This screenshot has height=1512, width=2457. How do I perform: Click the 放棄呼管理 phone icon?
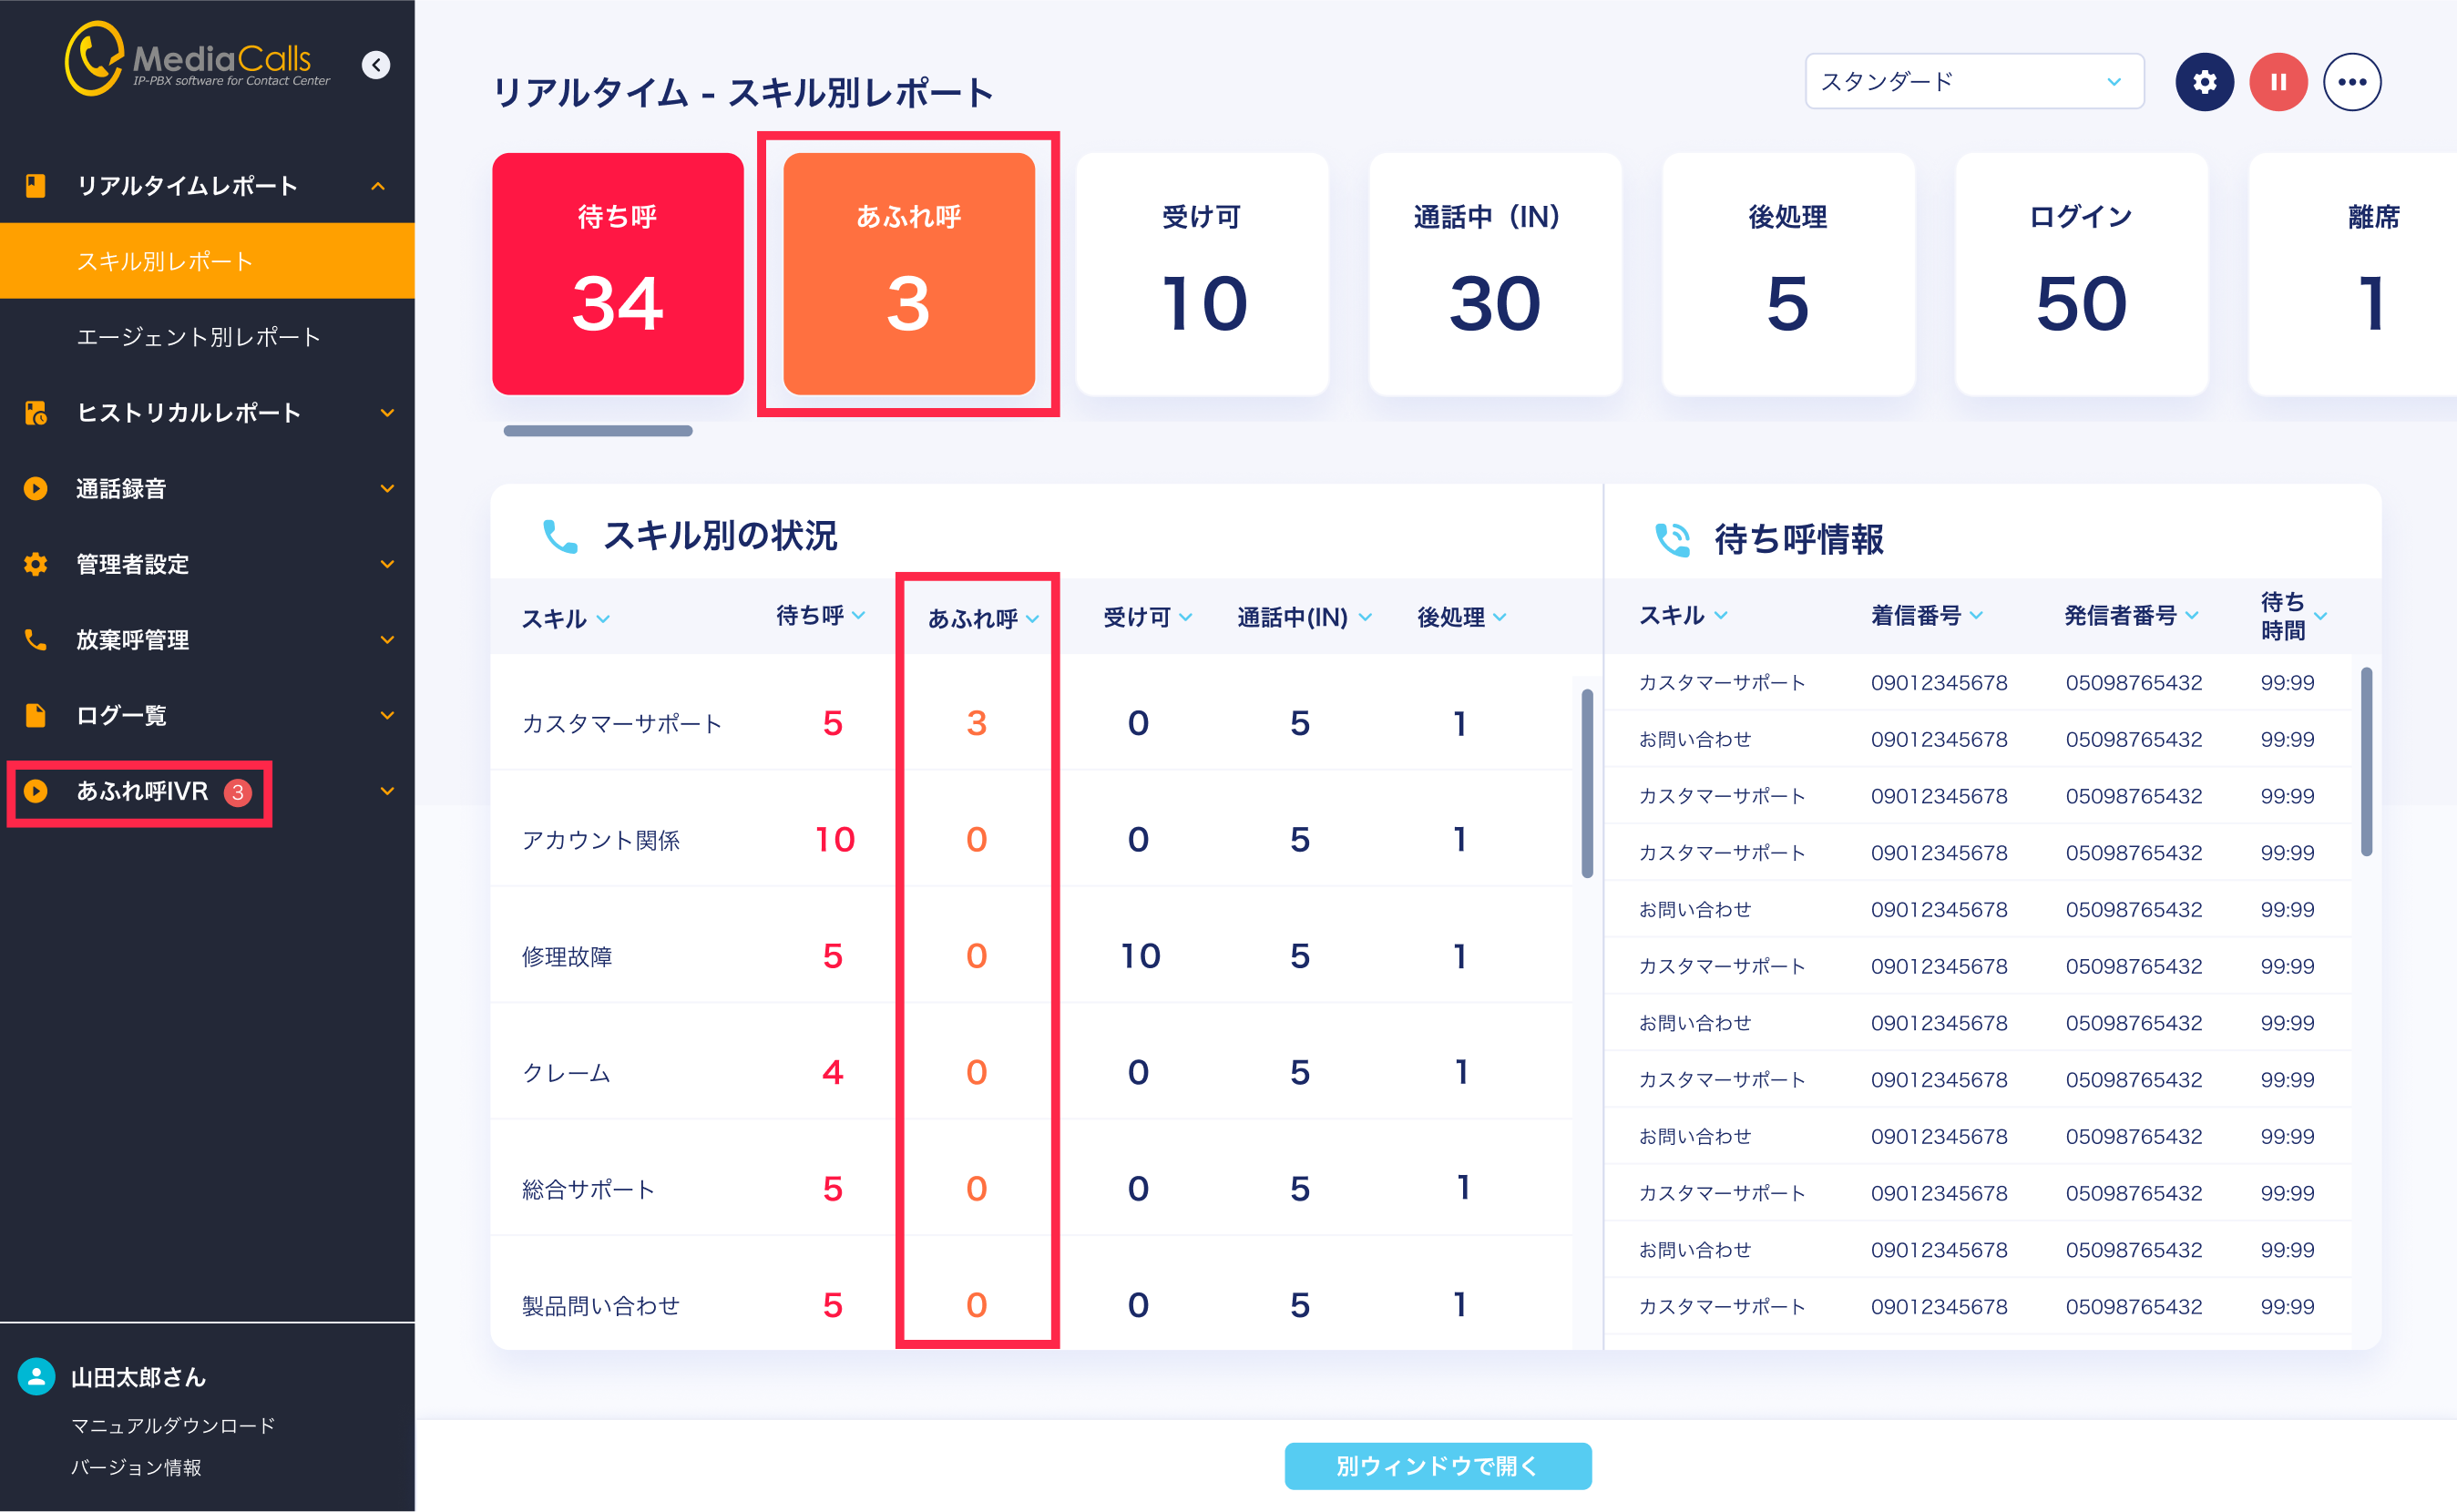[x=36, y=639]
